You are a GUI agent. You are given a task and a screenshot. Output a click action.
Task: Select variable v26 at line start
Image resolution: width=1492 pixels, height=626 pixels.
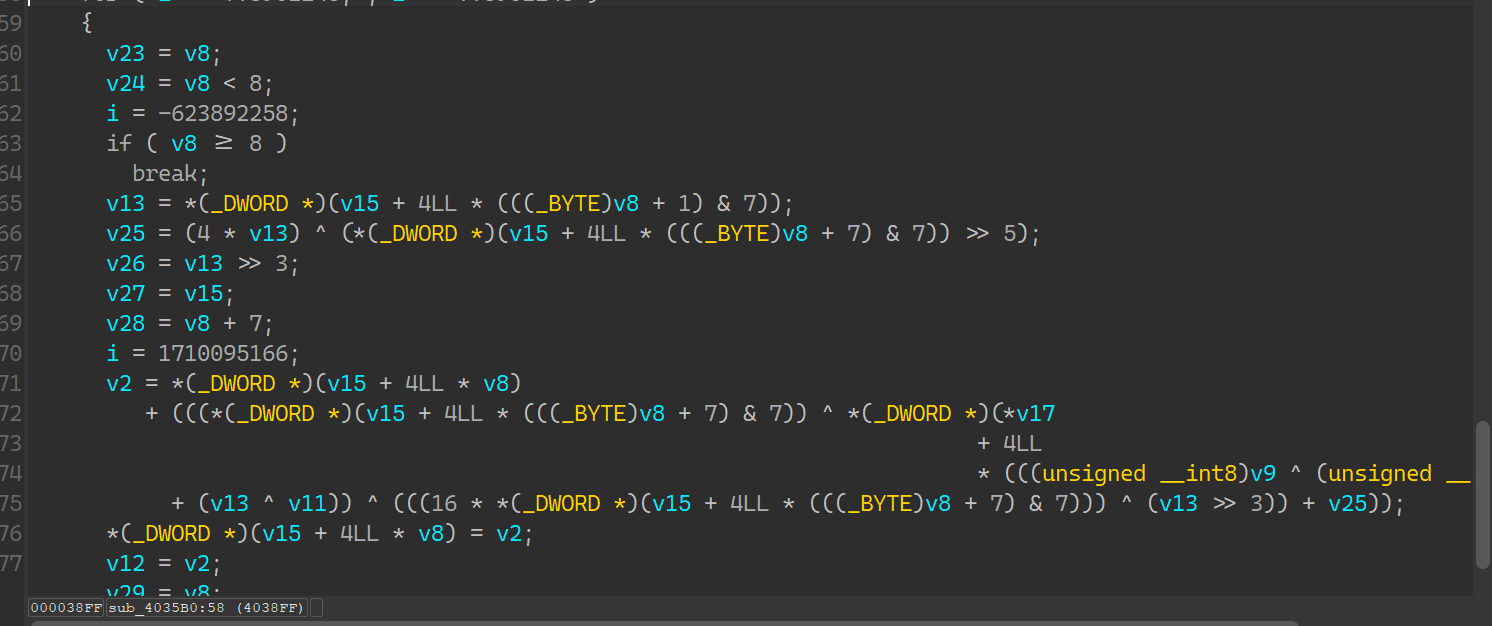[126, 264]
